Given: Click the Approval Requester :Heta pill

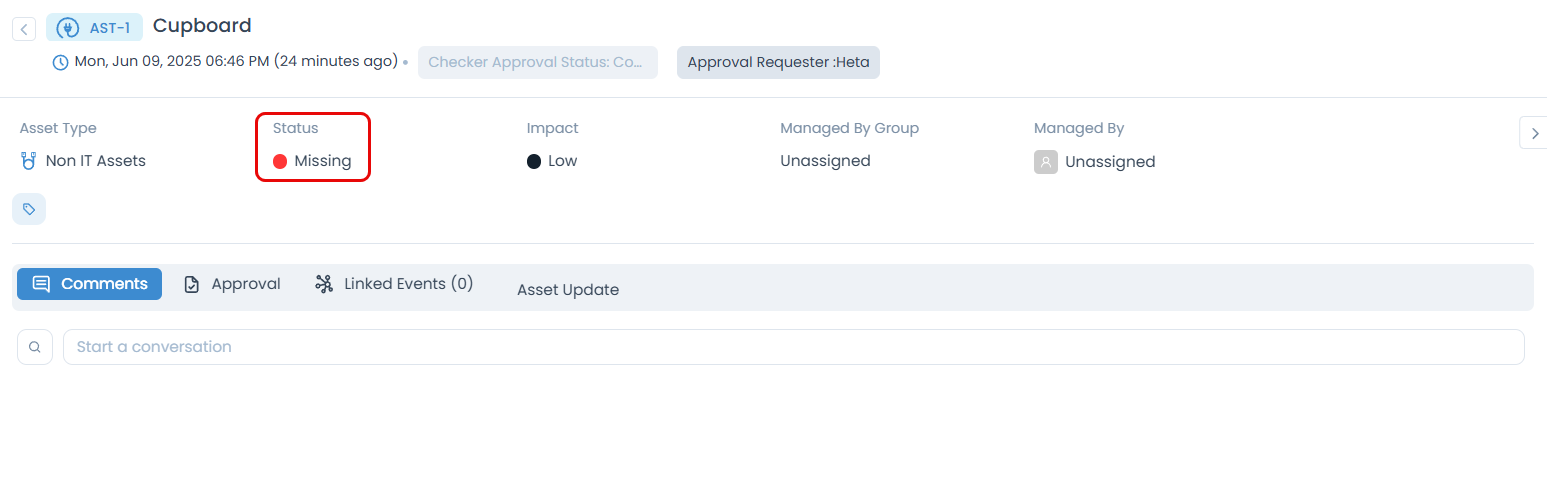Looking at the screenshot, I should pos(778,62).
